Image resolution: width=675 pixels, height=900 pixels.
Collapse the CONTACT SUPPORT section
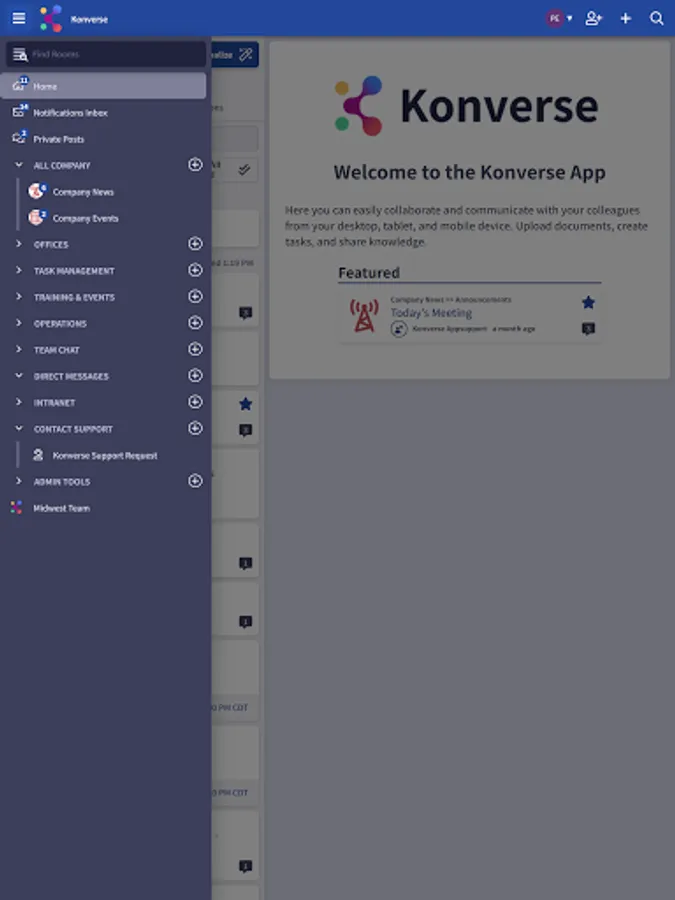pyautogui.click(x=19, y=429)
